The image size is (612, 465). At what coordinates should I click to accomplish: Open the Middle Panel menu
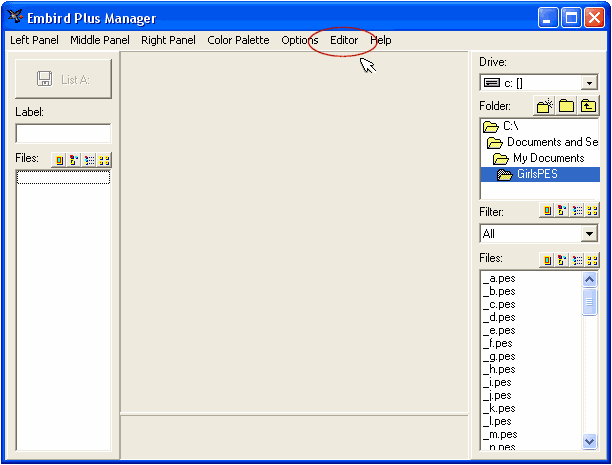click(x=100, y=40)
